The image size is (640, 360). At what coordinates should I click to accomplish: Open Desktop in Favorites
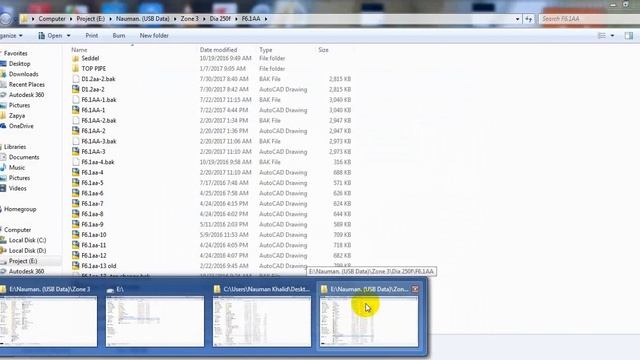19,64
